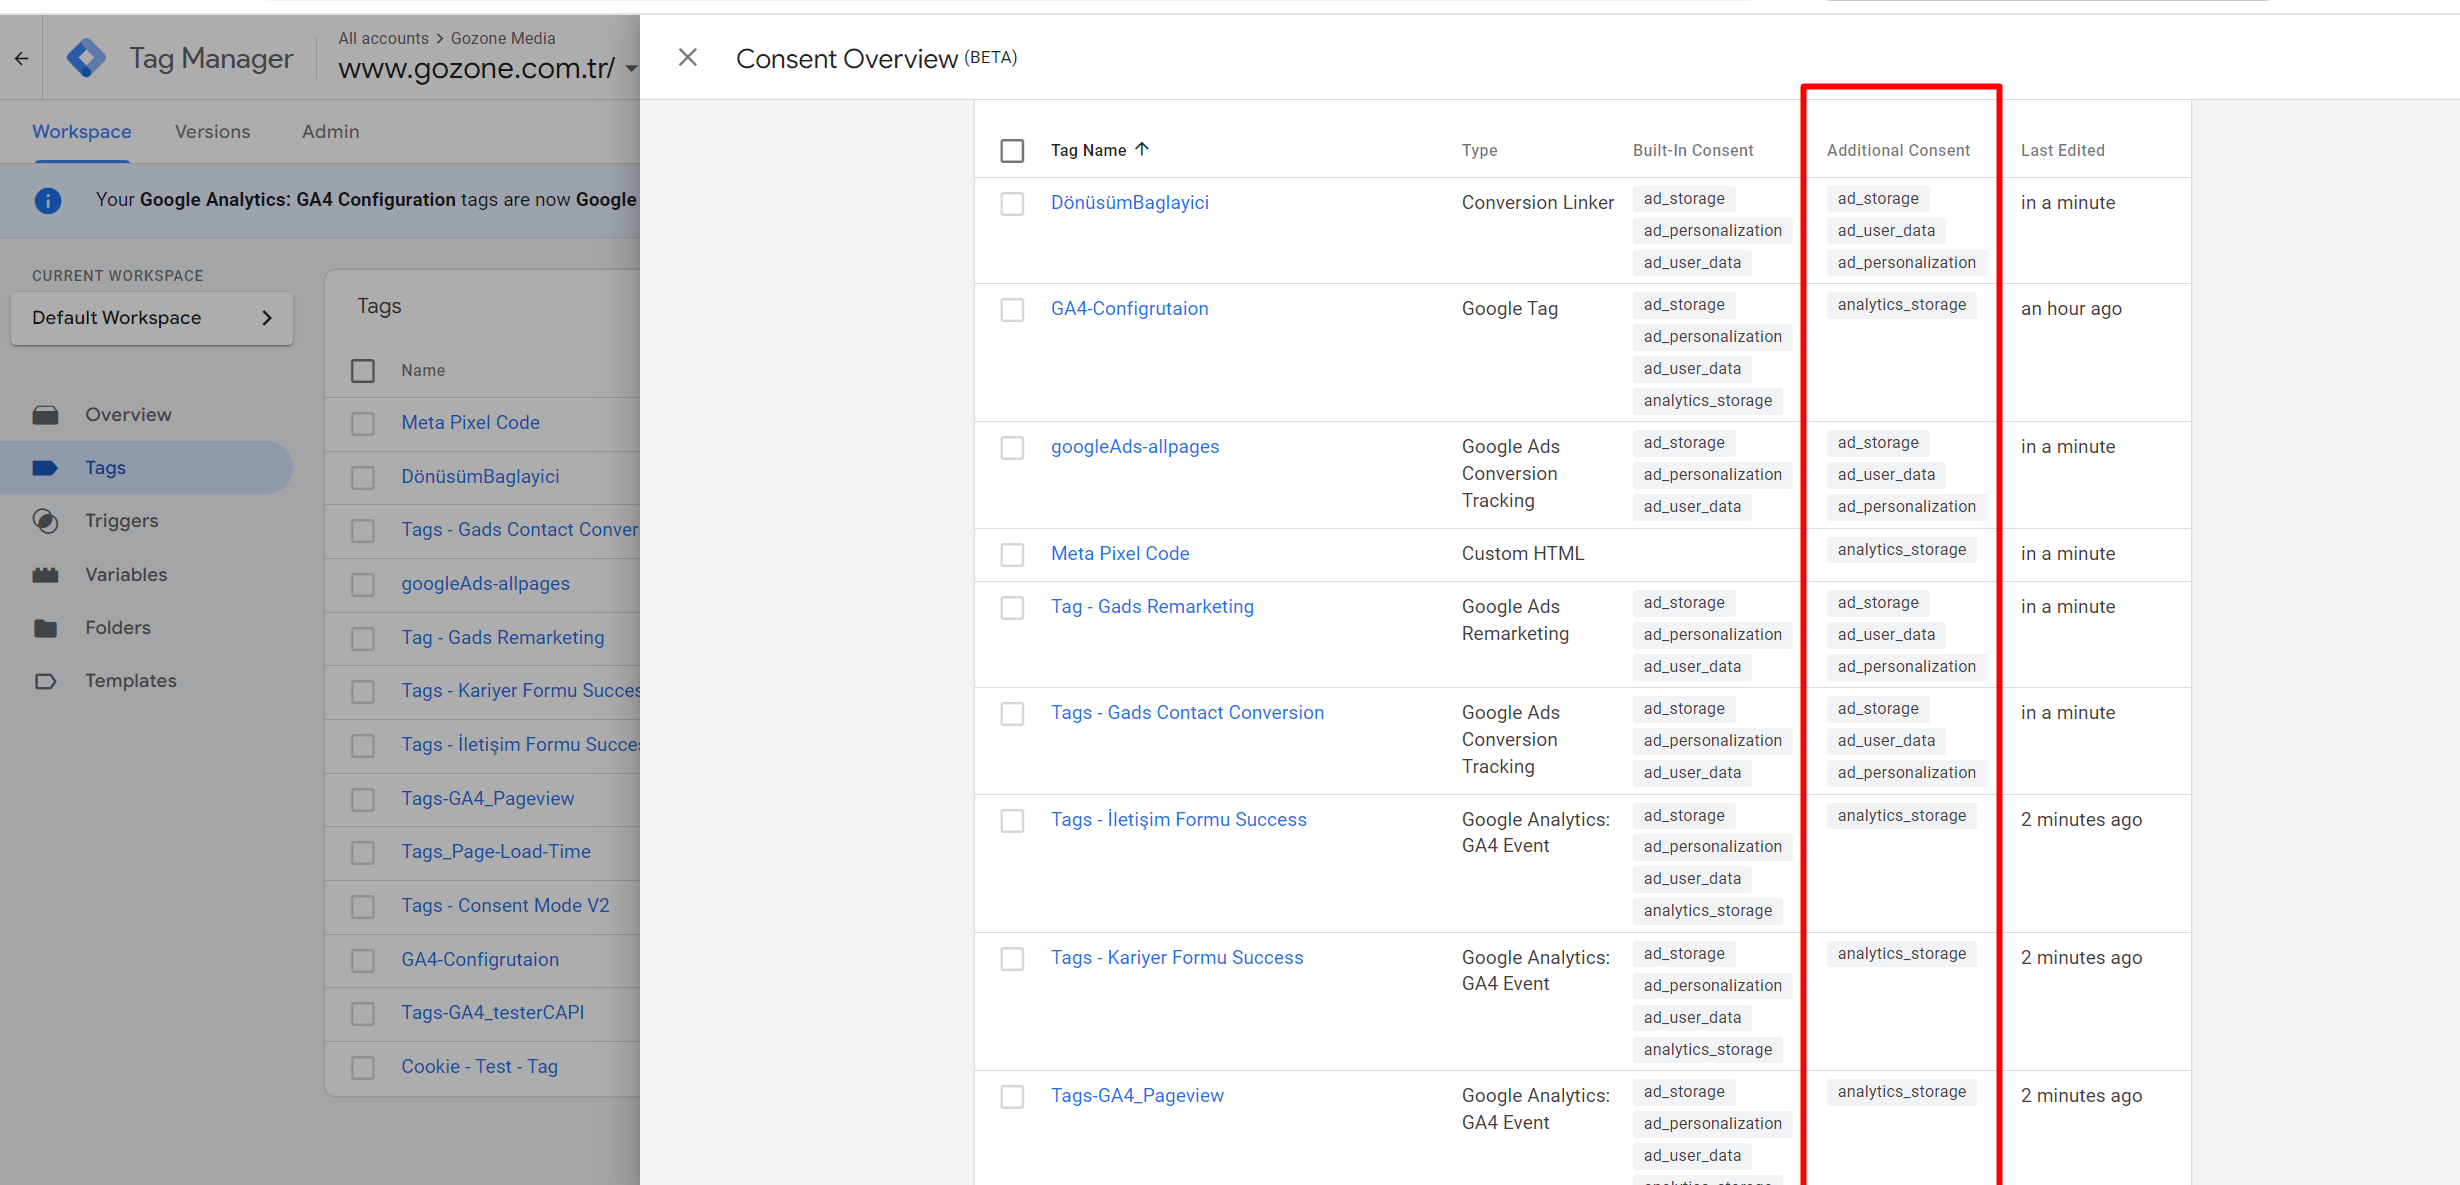Sort by Tag Name arrow
Viewport: 2460px width, 1185px height.
coord(1142,149)
